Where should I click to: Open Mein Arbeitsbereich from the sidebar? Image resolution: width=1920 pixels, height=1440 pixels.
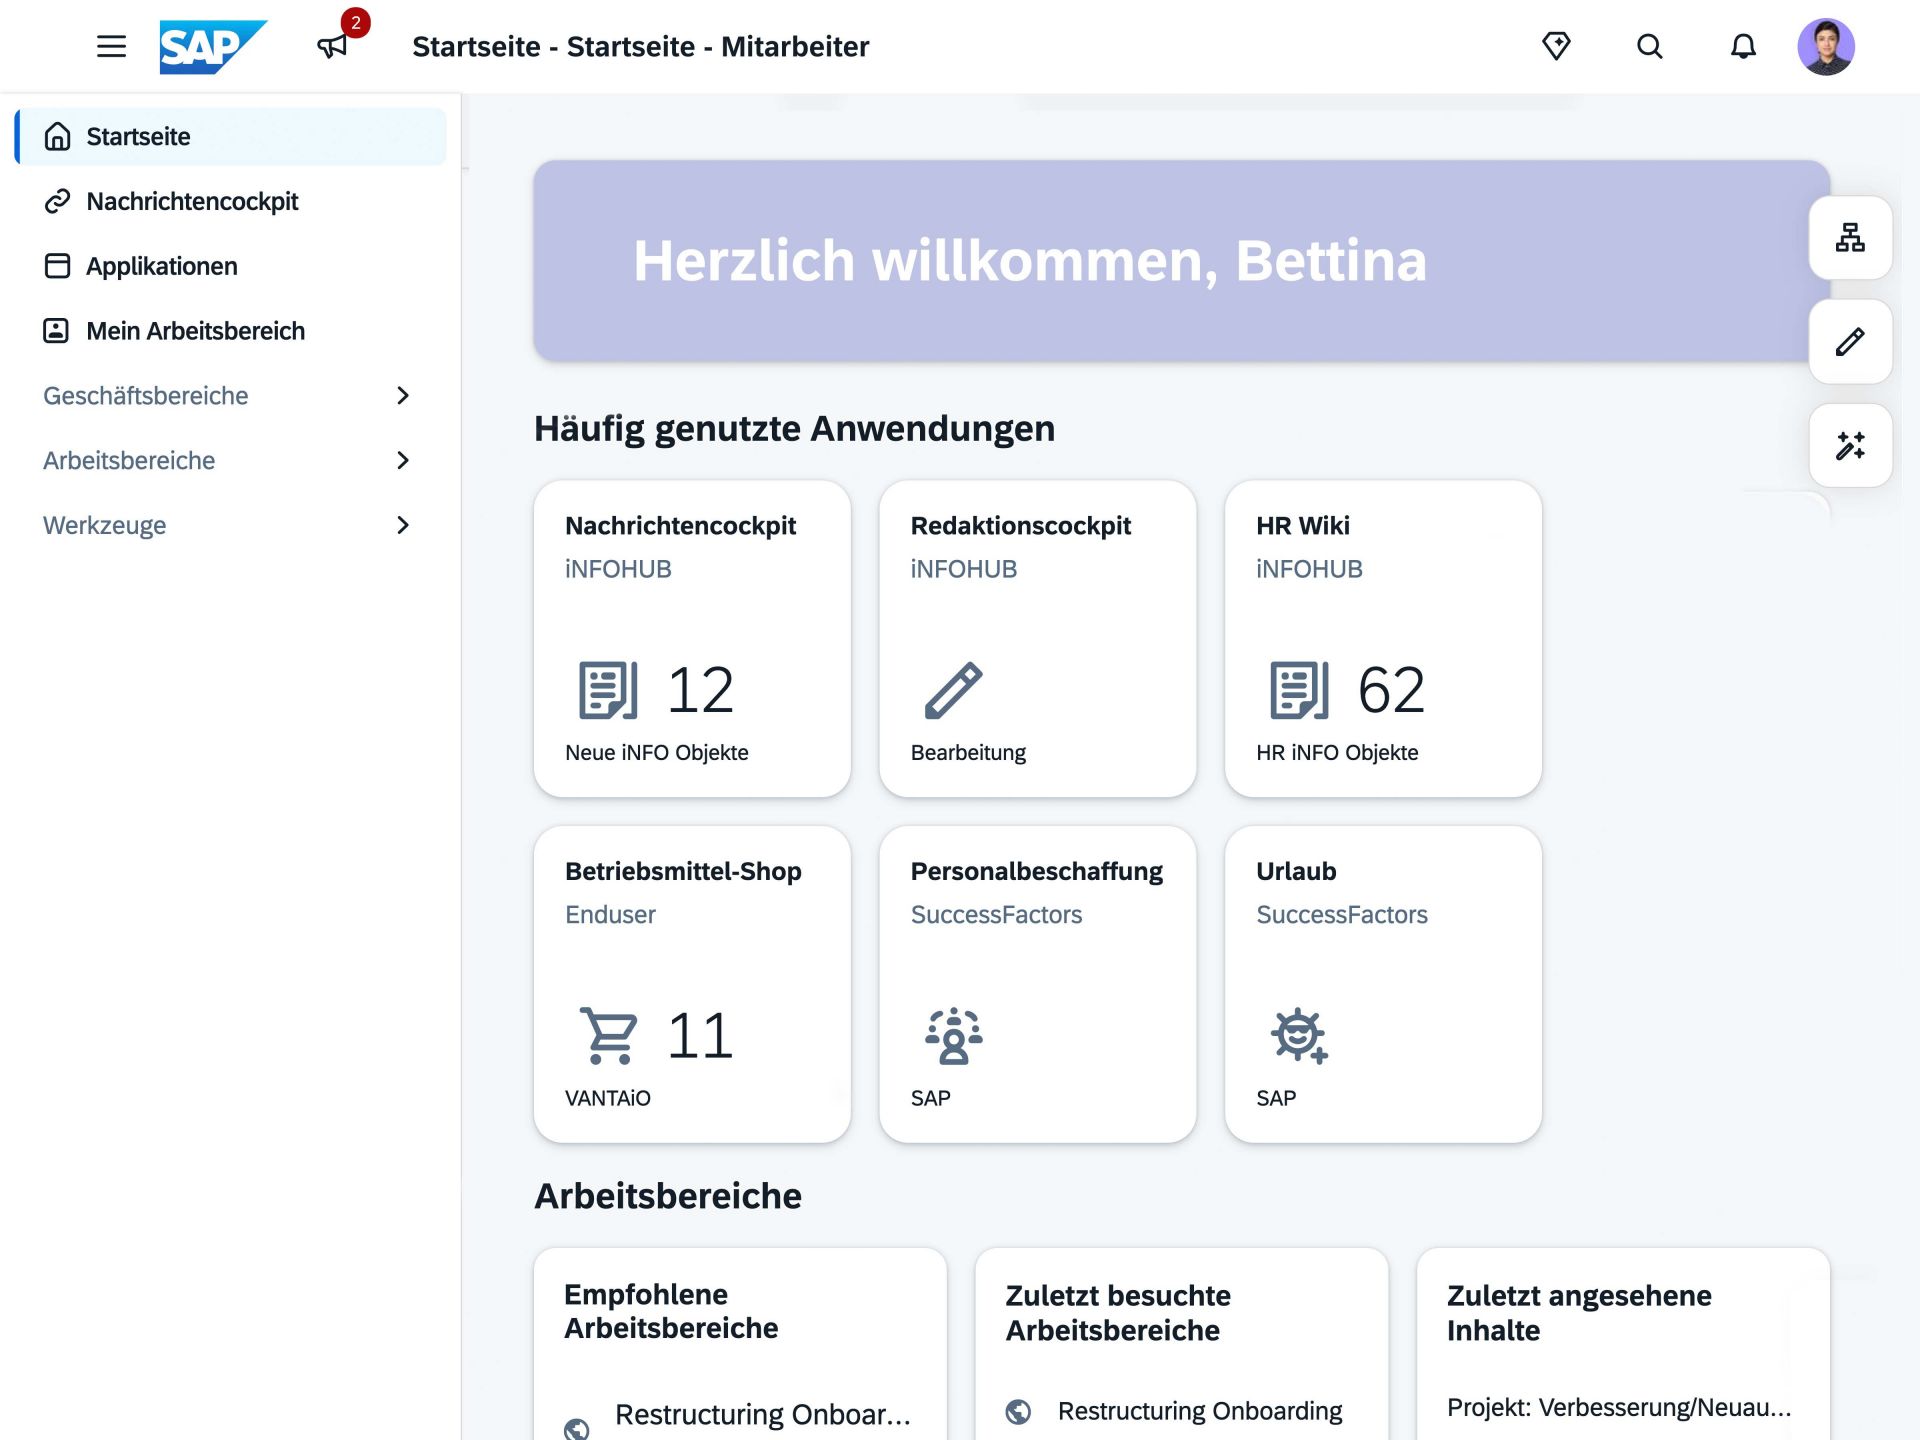tap(231, 331)
